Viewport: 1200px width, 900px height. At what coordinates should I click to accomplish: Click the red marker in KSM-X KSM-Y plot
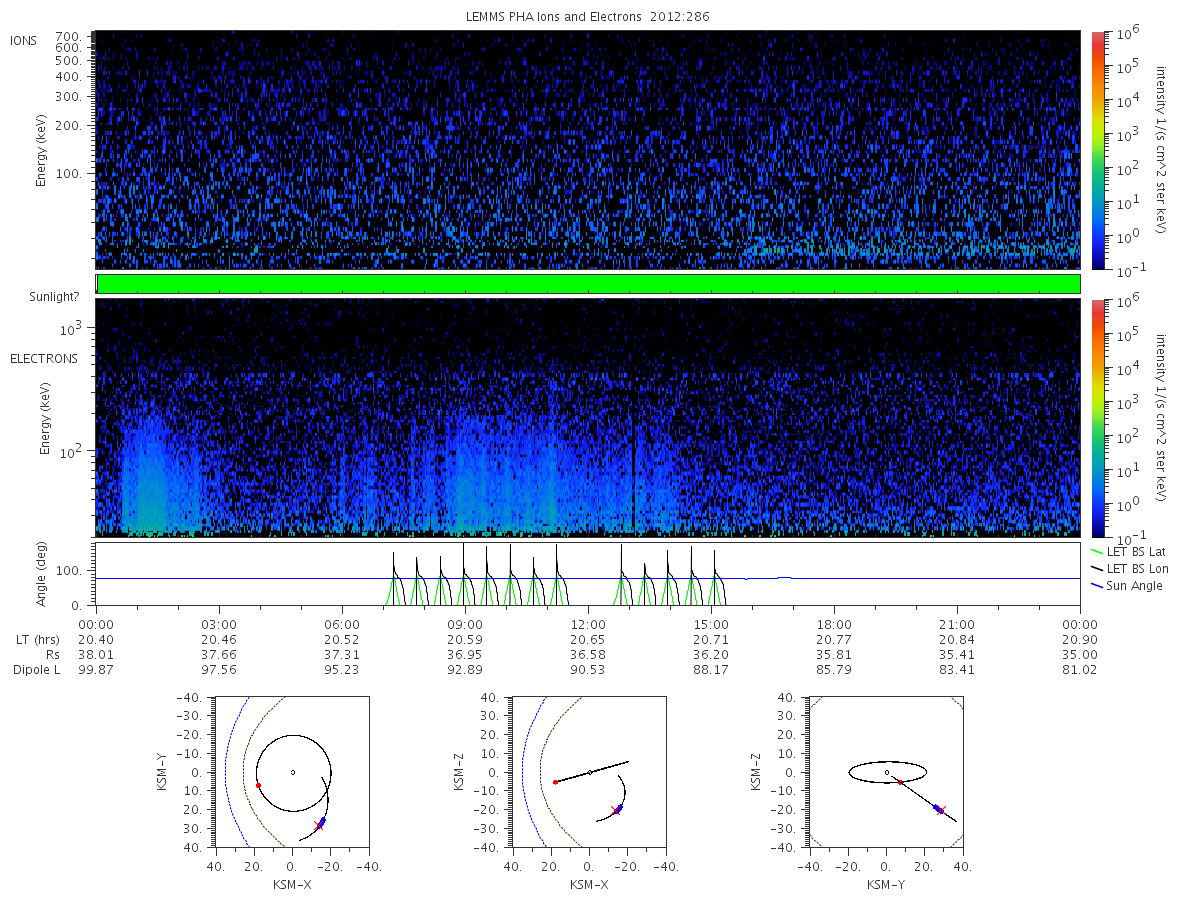[258, 785]
